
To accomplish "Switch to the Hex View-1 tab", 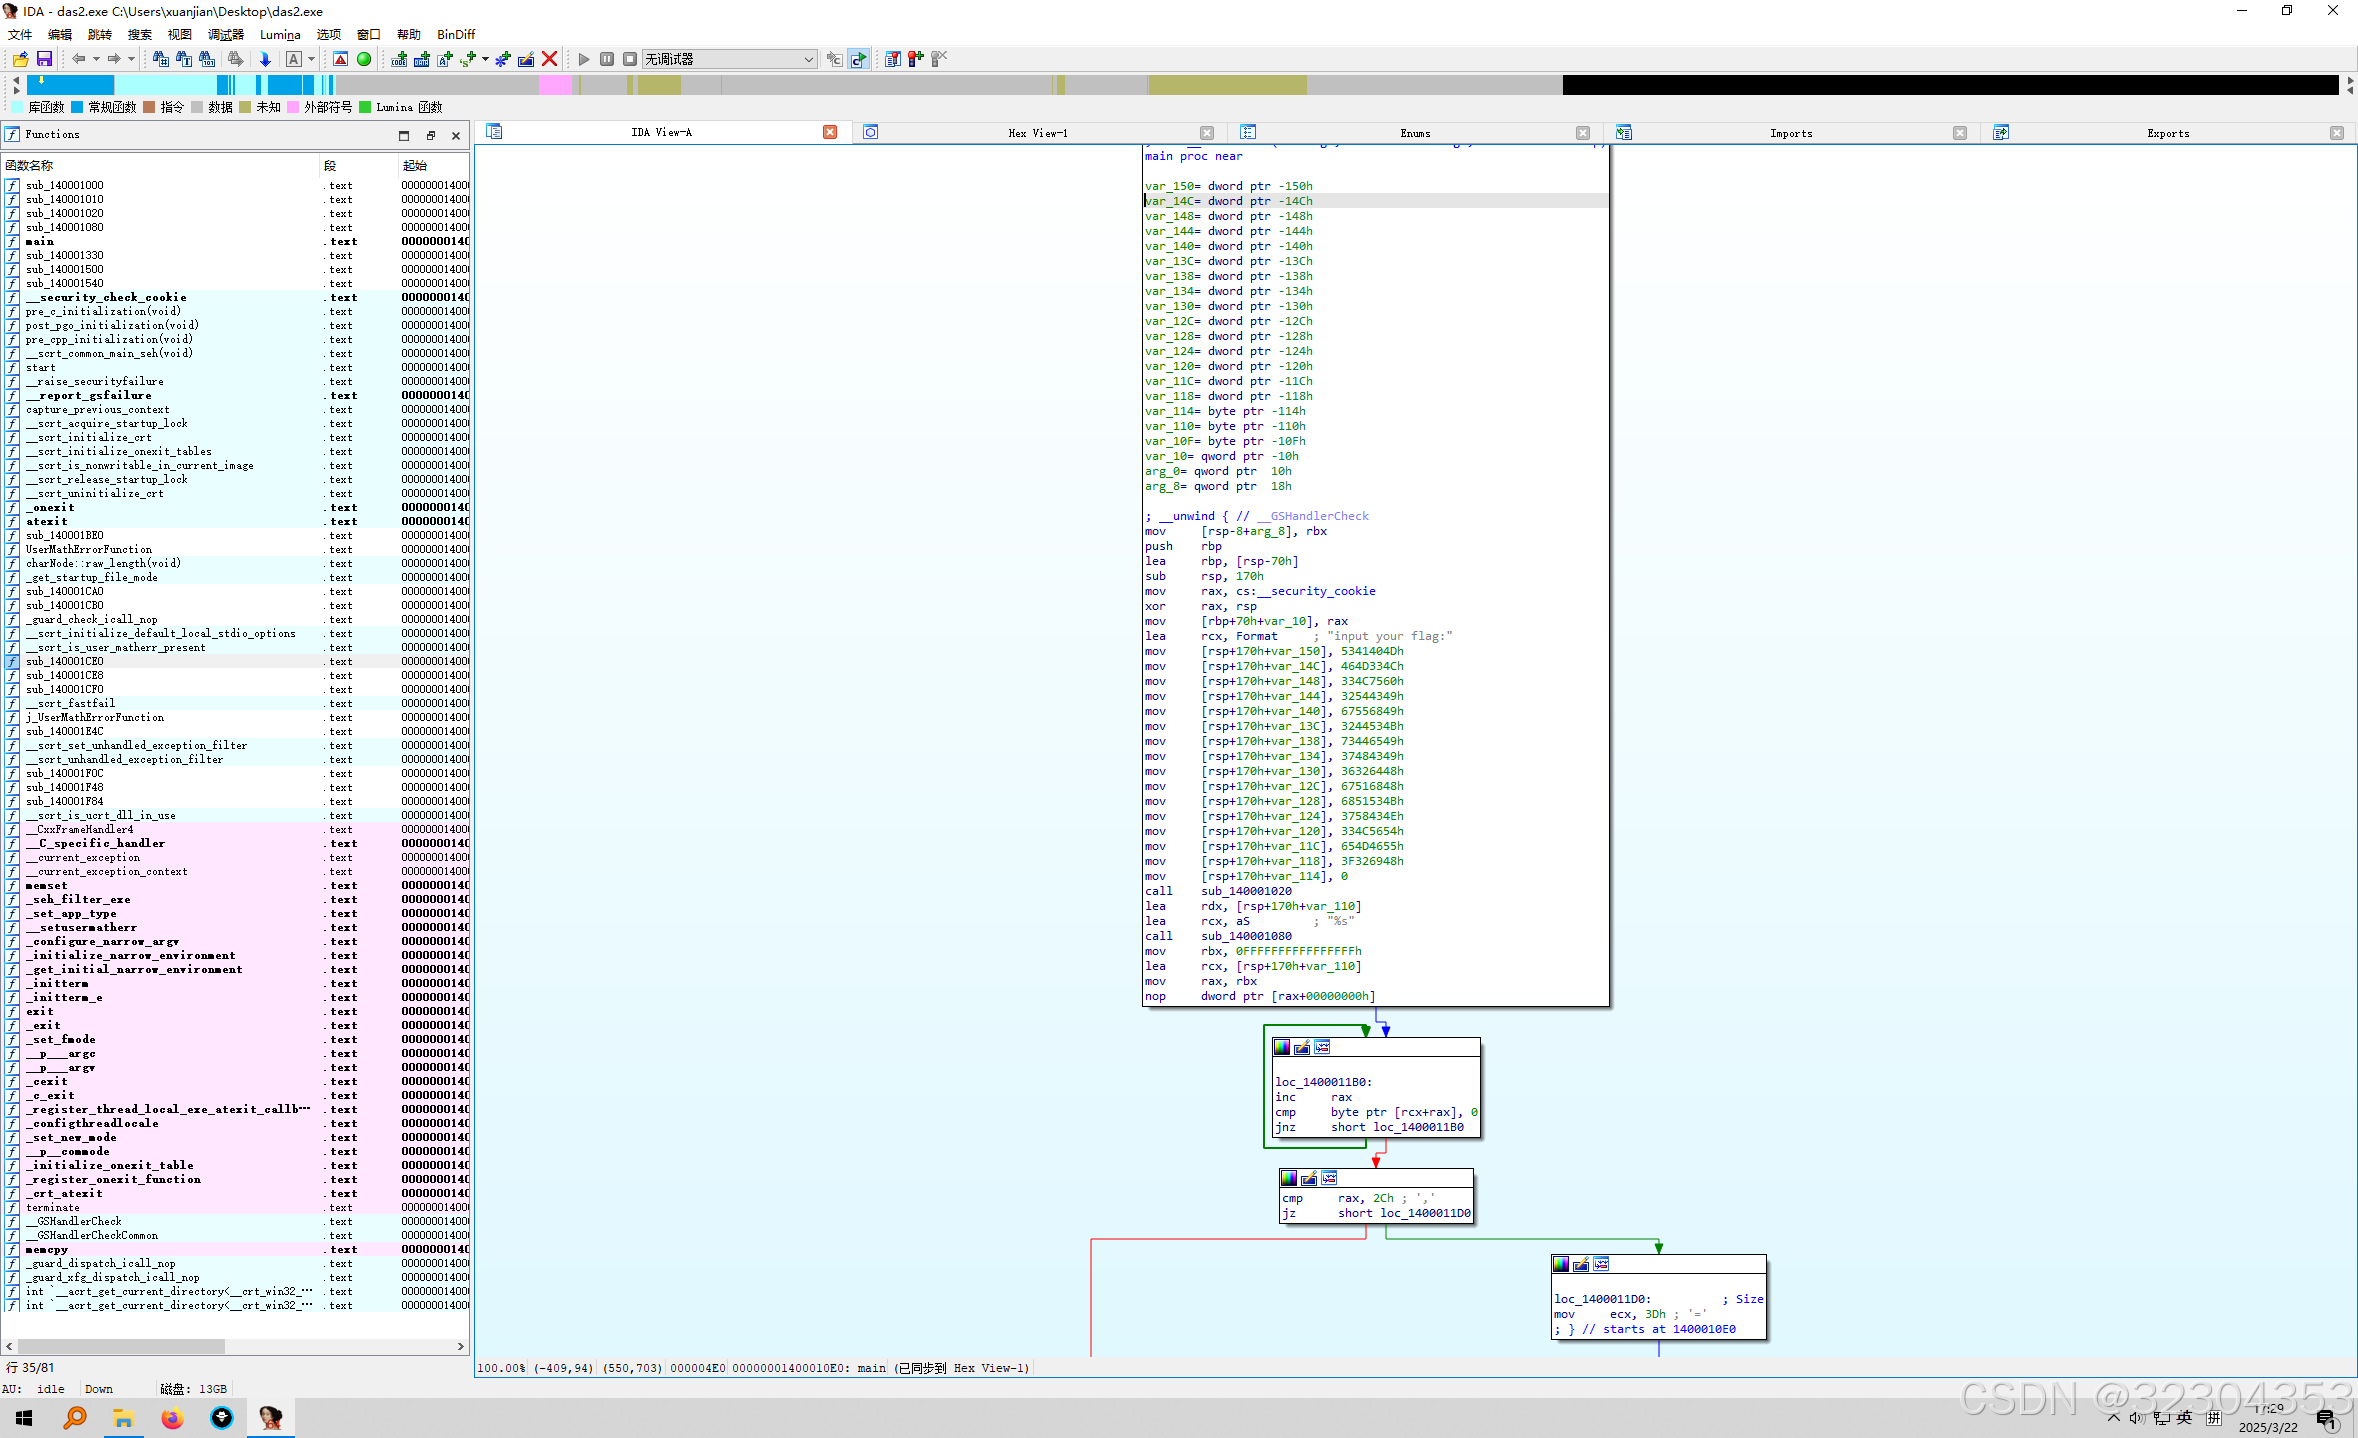I will 1037,133.
